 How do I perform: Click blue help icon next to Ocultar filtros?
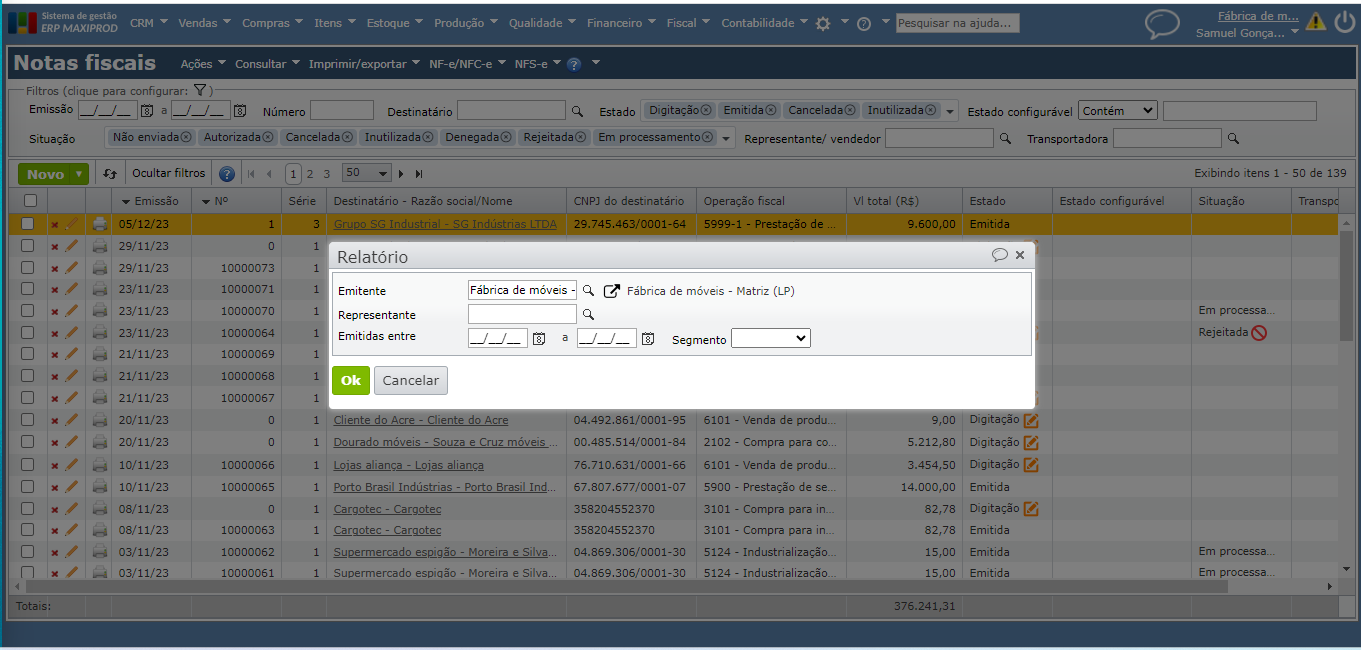[x=227, y=174]
